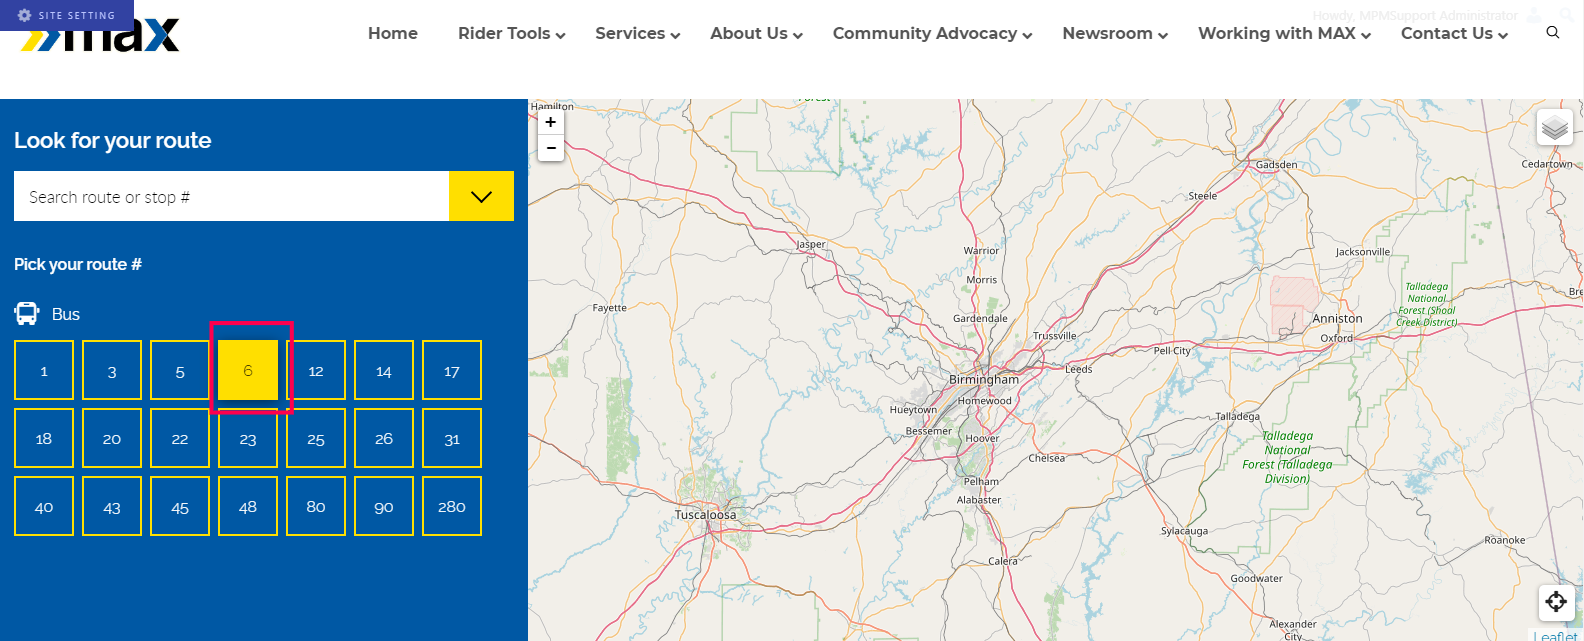Image resolution: width=1584 pixels, height=641 pixels.
Task: Select bus route 17
Action: (x=452, y=370)
